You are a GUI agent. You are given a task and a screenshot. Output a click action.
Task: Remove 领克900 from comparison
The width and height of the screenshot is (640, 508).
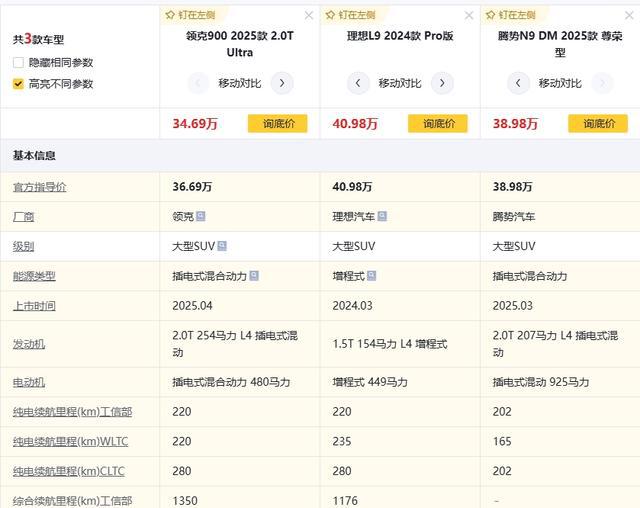pos(309,16)
